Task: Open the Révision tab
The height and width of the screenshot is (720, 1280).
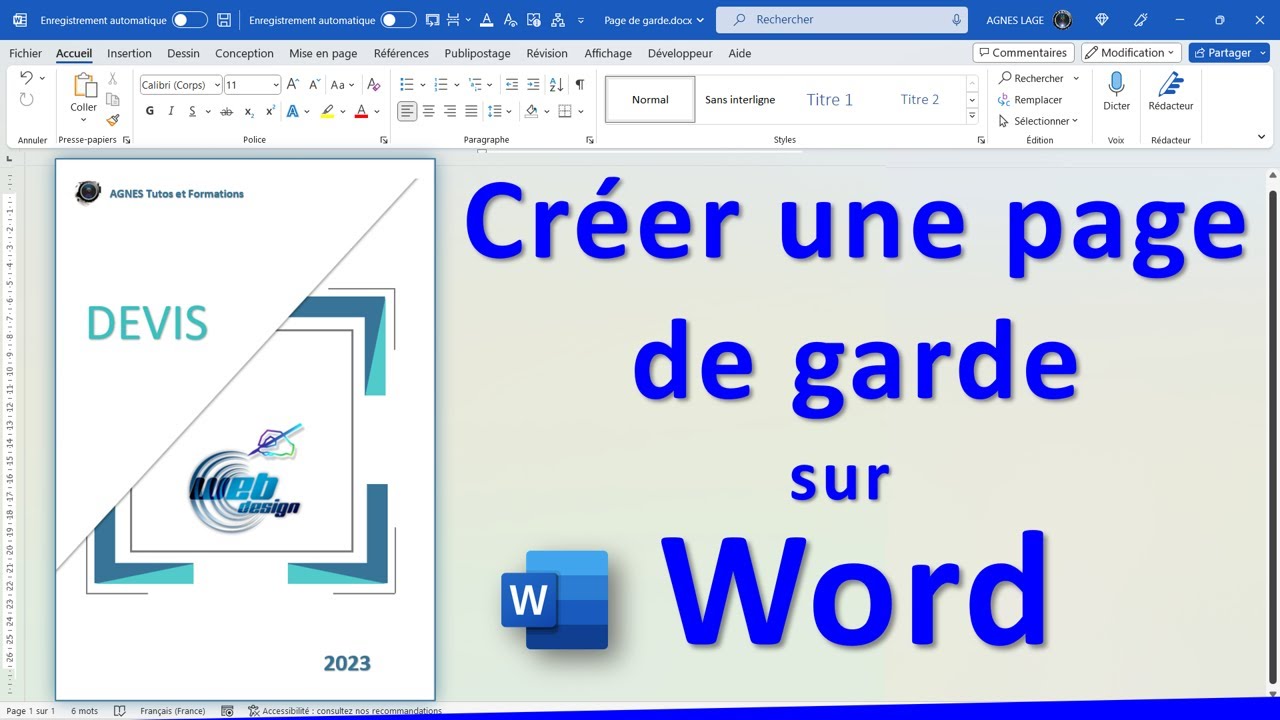Action: [547, 53]
